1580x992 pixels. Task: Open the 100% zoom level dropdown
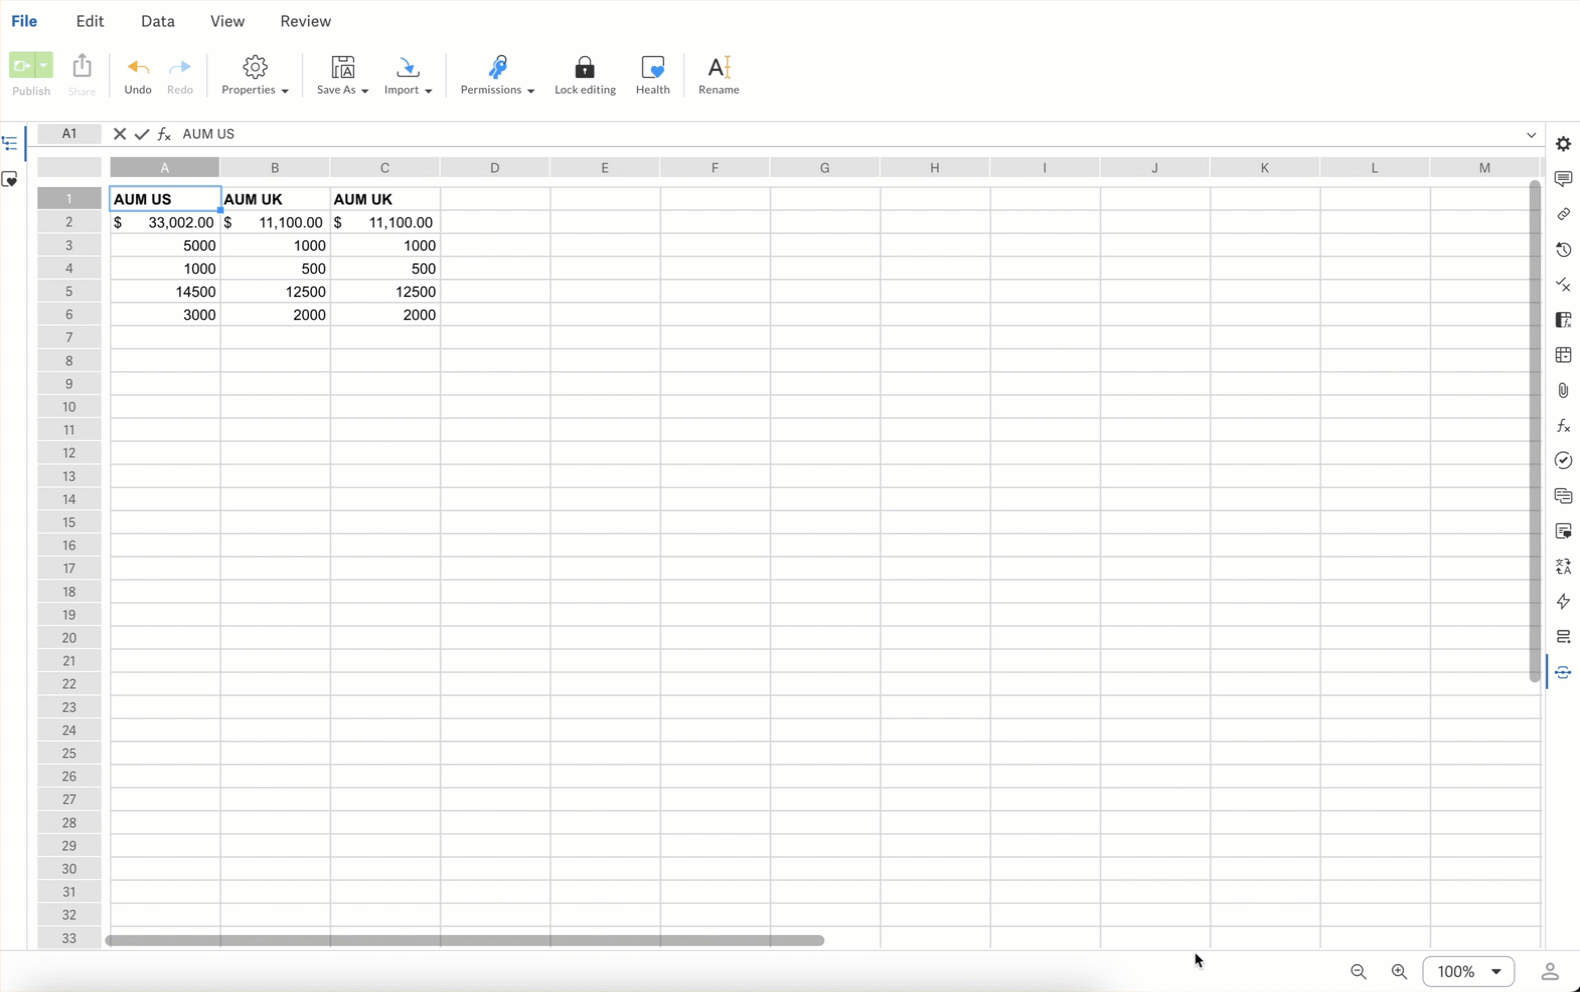[x=1469, y=972]
